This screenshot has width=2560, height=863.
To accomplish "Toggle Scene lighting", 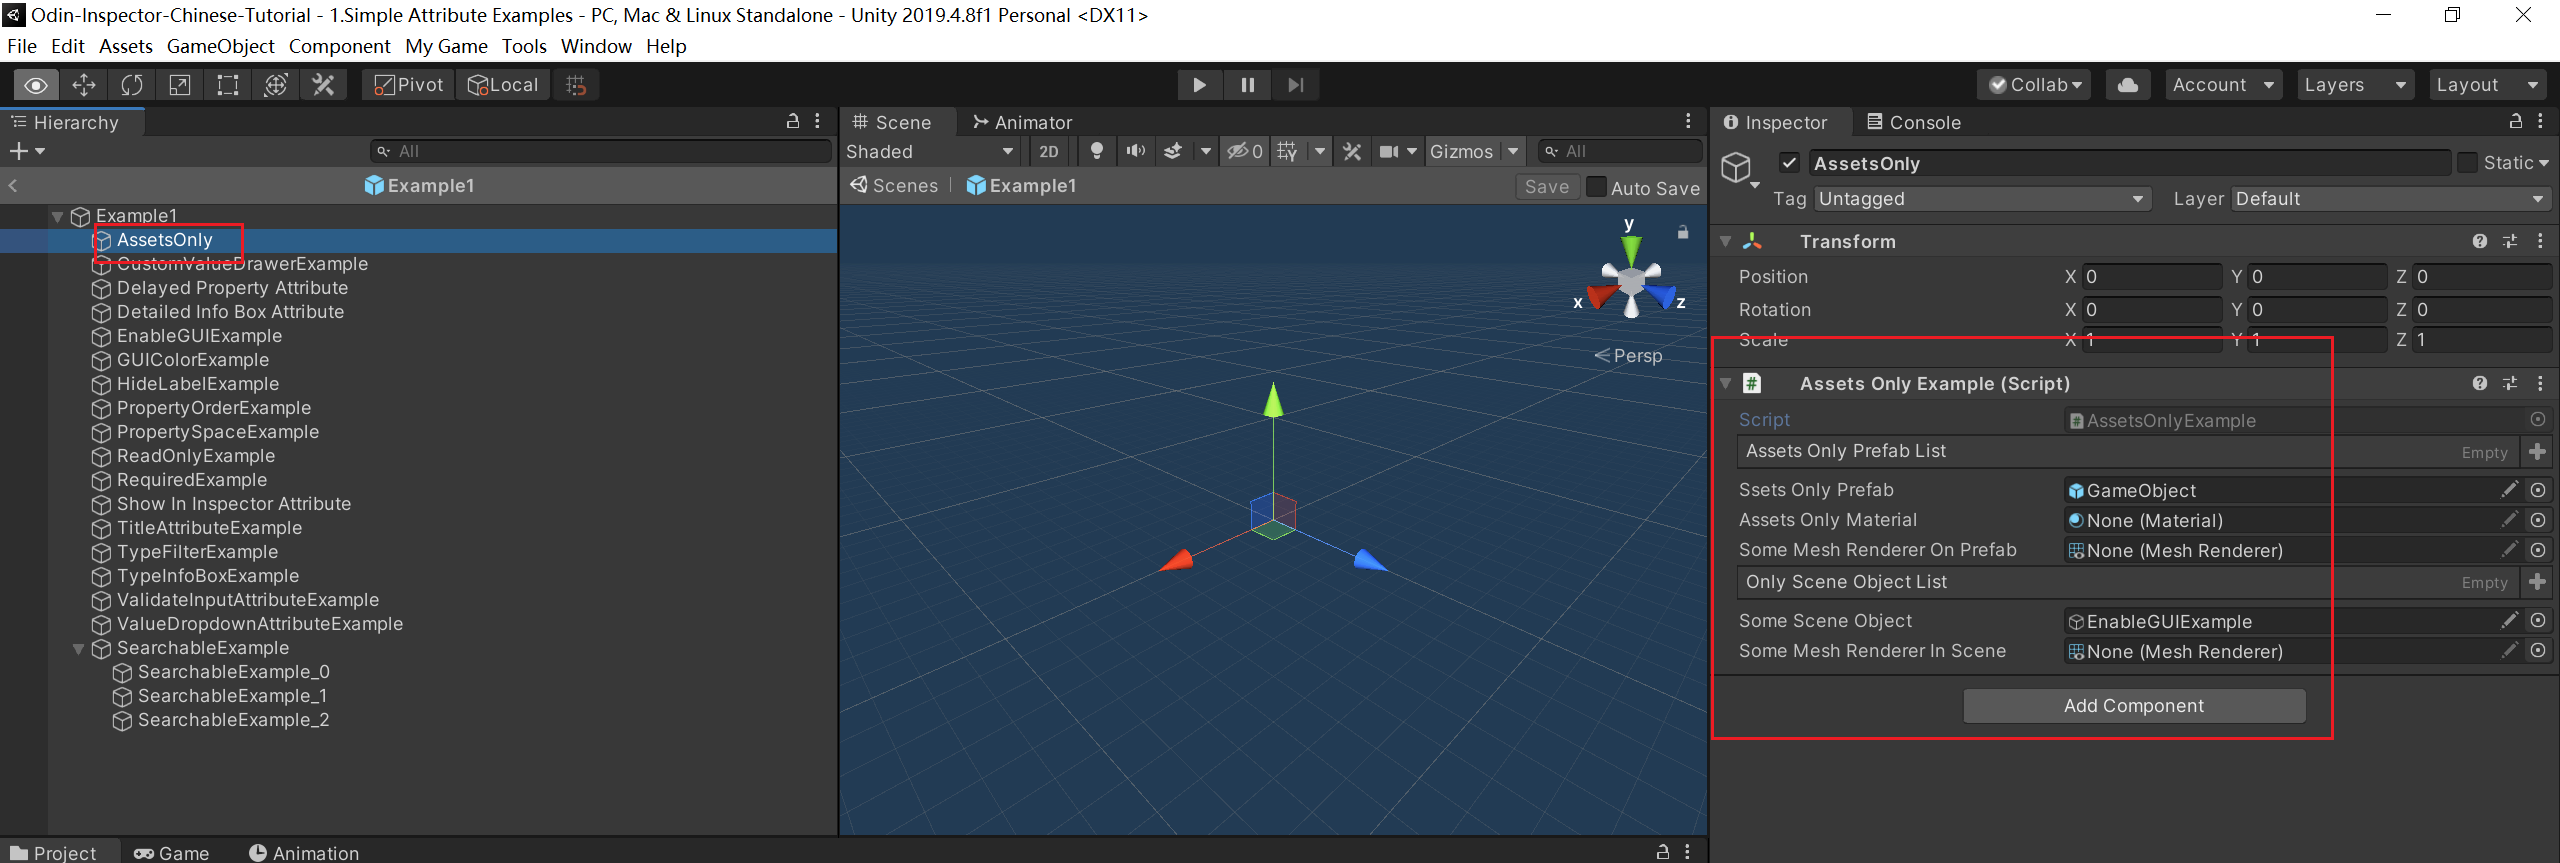I will click(x=1097, y=151).
